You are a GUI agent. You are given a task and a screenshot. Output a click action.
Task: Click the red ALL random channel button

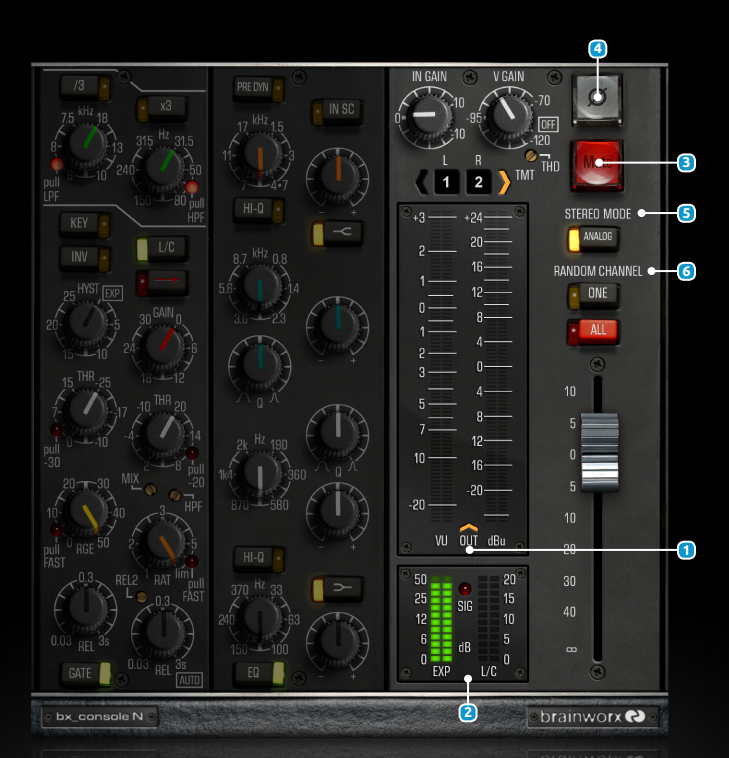(x=593, y=332)
